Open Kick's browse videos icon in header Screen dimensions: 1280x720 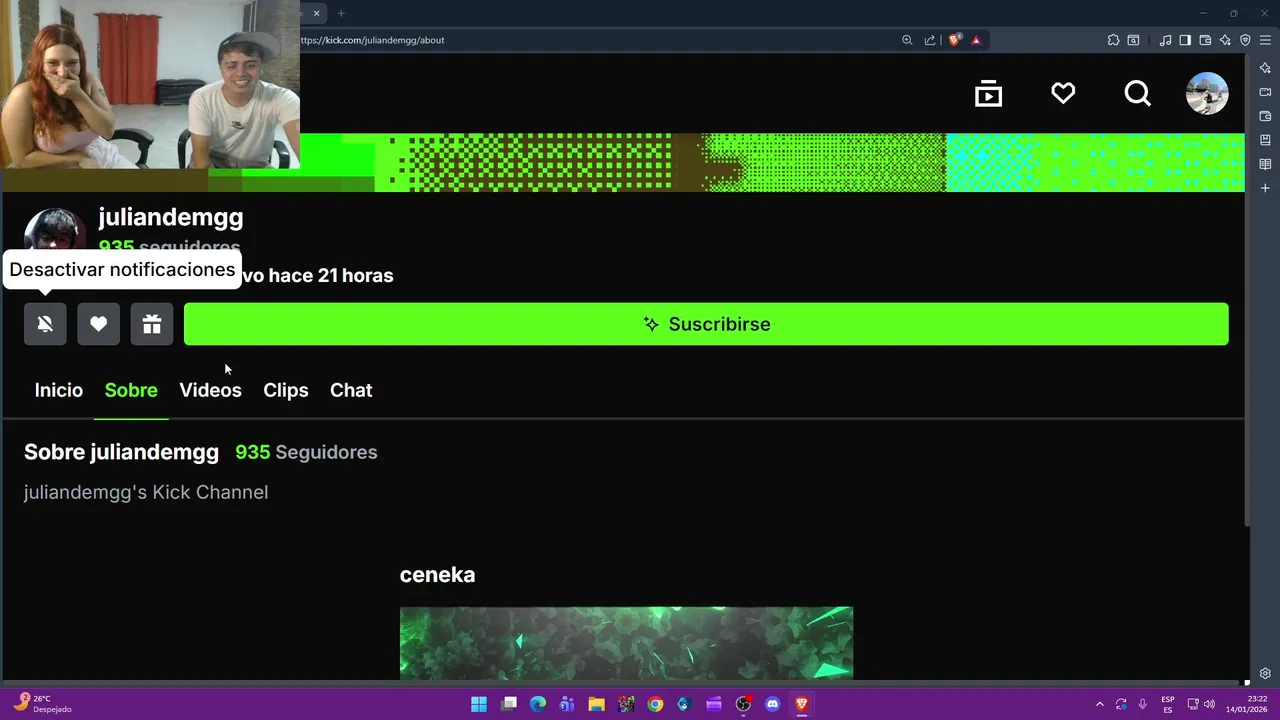tap(988, 93)
